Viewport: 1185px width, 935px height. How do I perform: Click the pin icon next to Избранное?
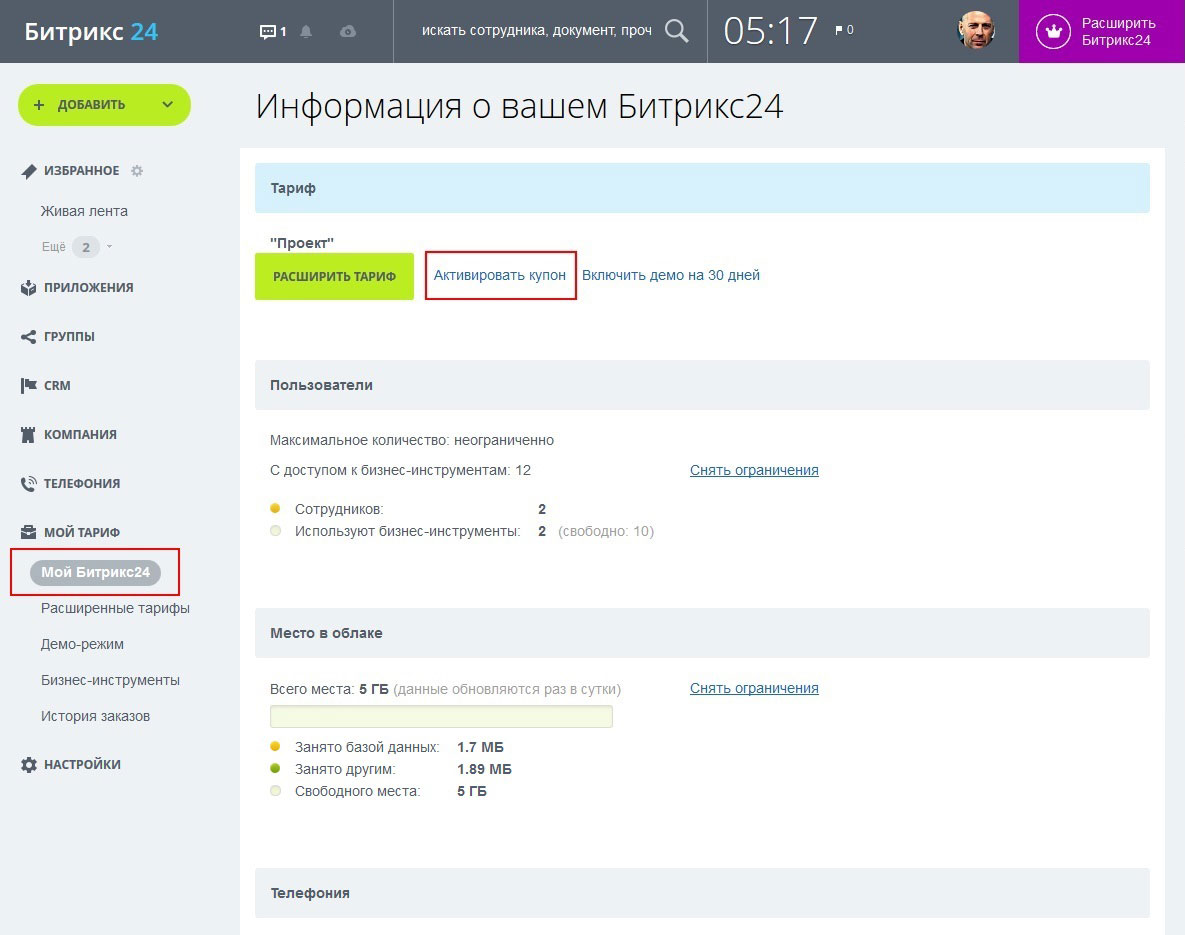pos(29,171)
